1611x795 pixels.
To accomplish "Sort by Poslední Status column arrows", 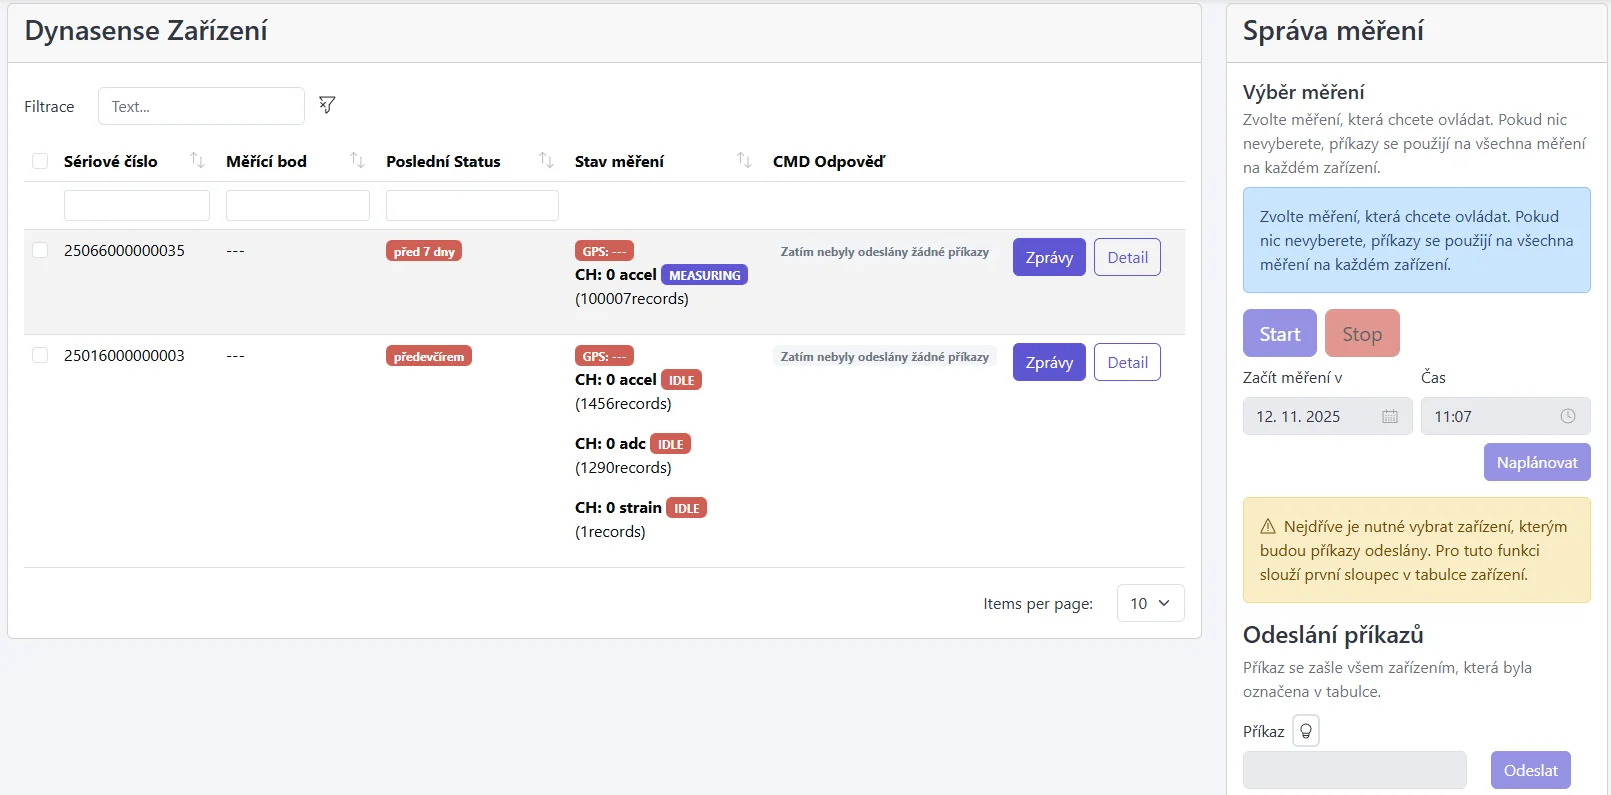I will [x=546, y=161].
